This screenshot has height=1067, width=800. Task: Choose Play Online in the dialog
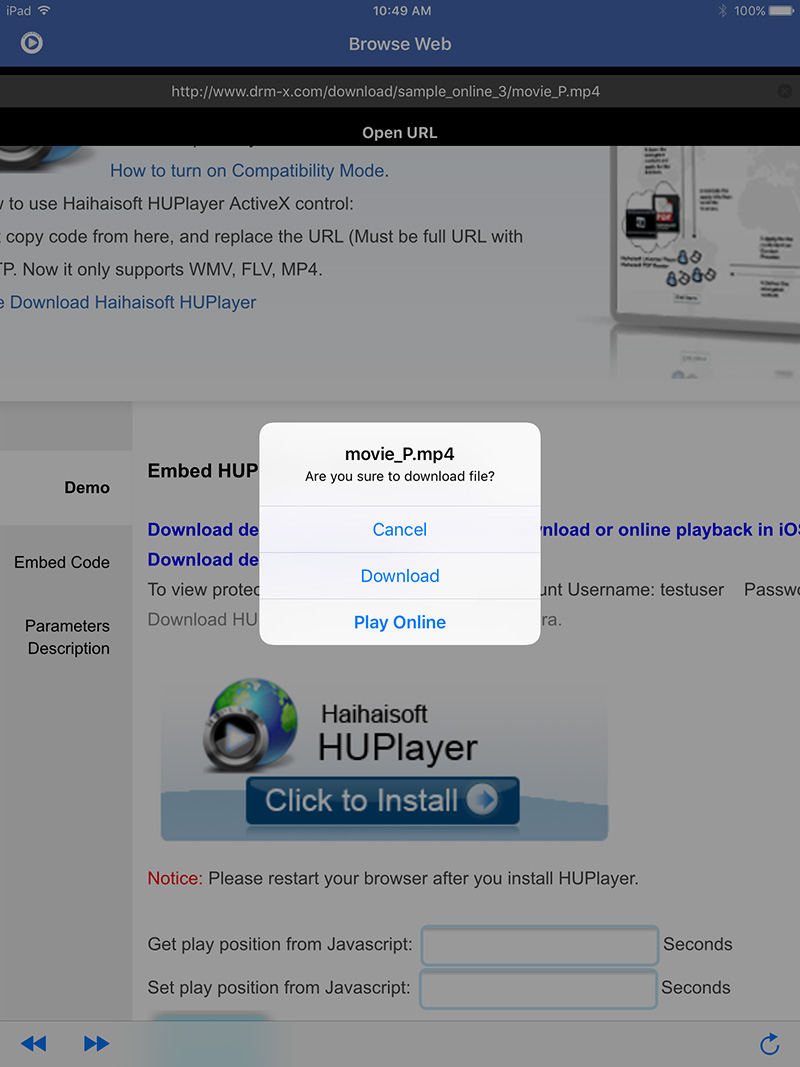[400, 622]
